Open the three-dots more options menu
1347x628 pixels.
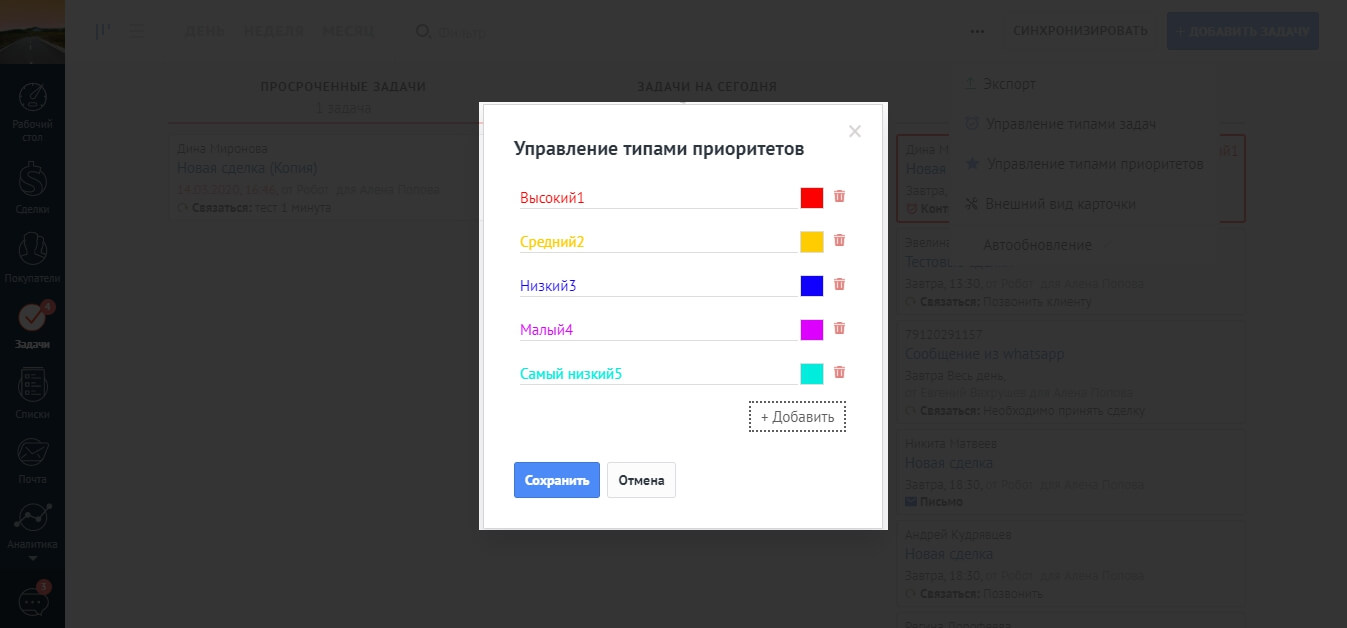(977, 31)
